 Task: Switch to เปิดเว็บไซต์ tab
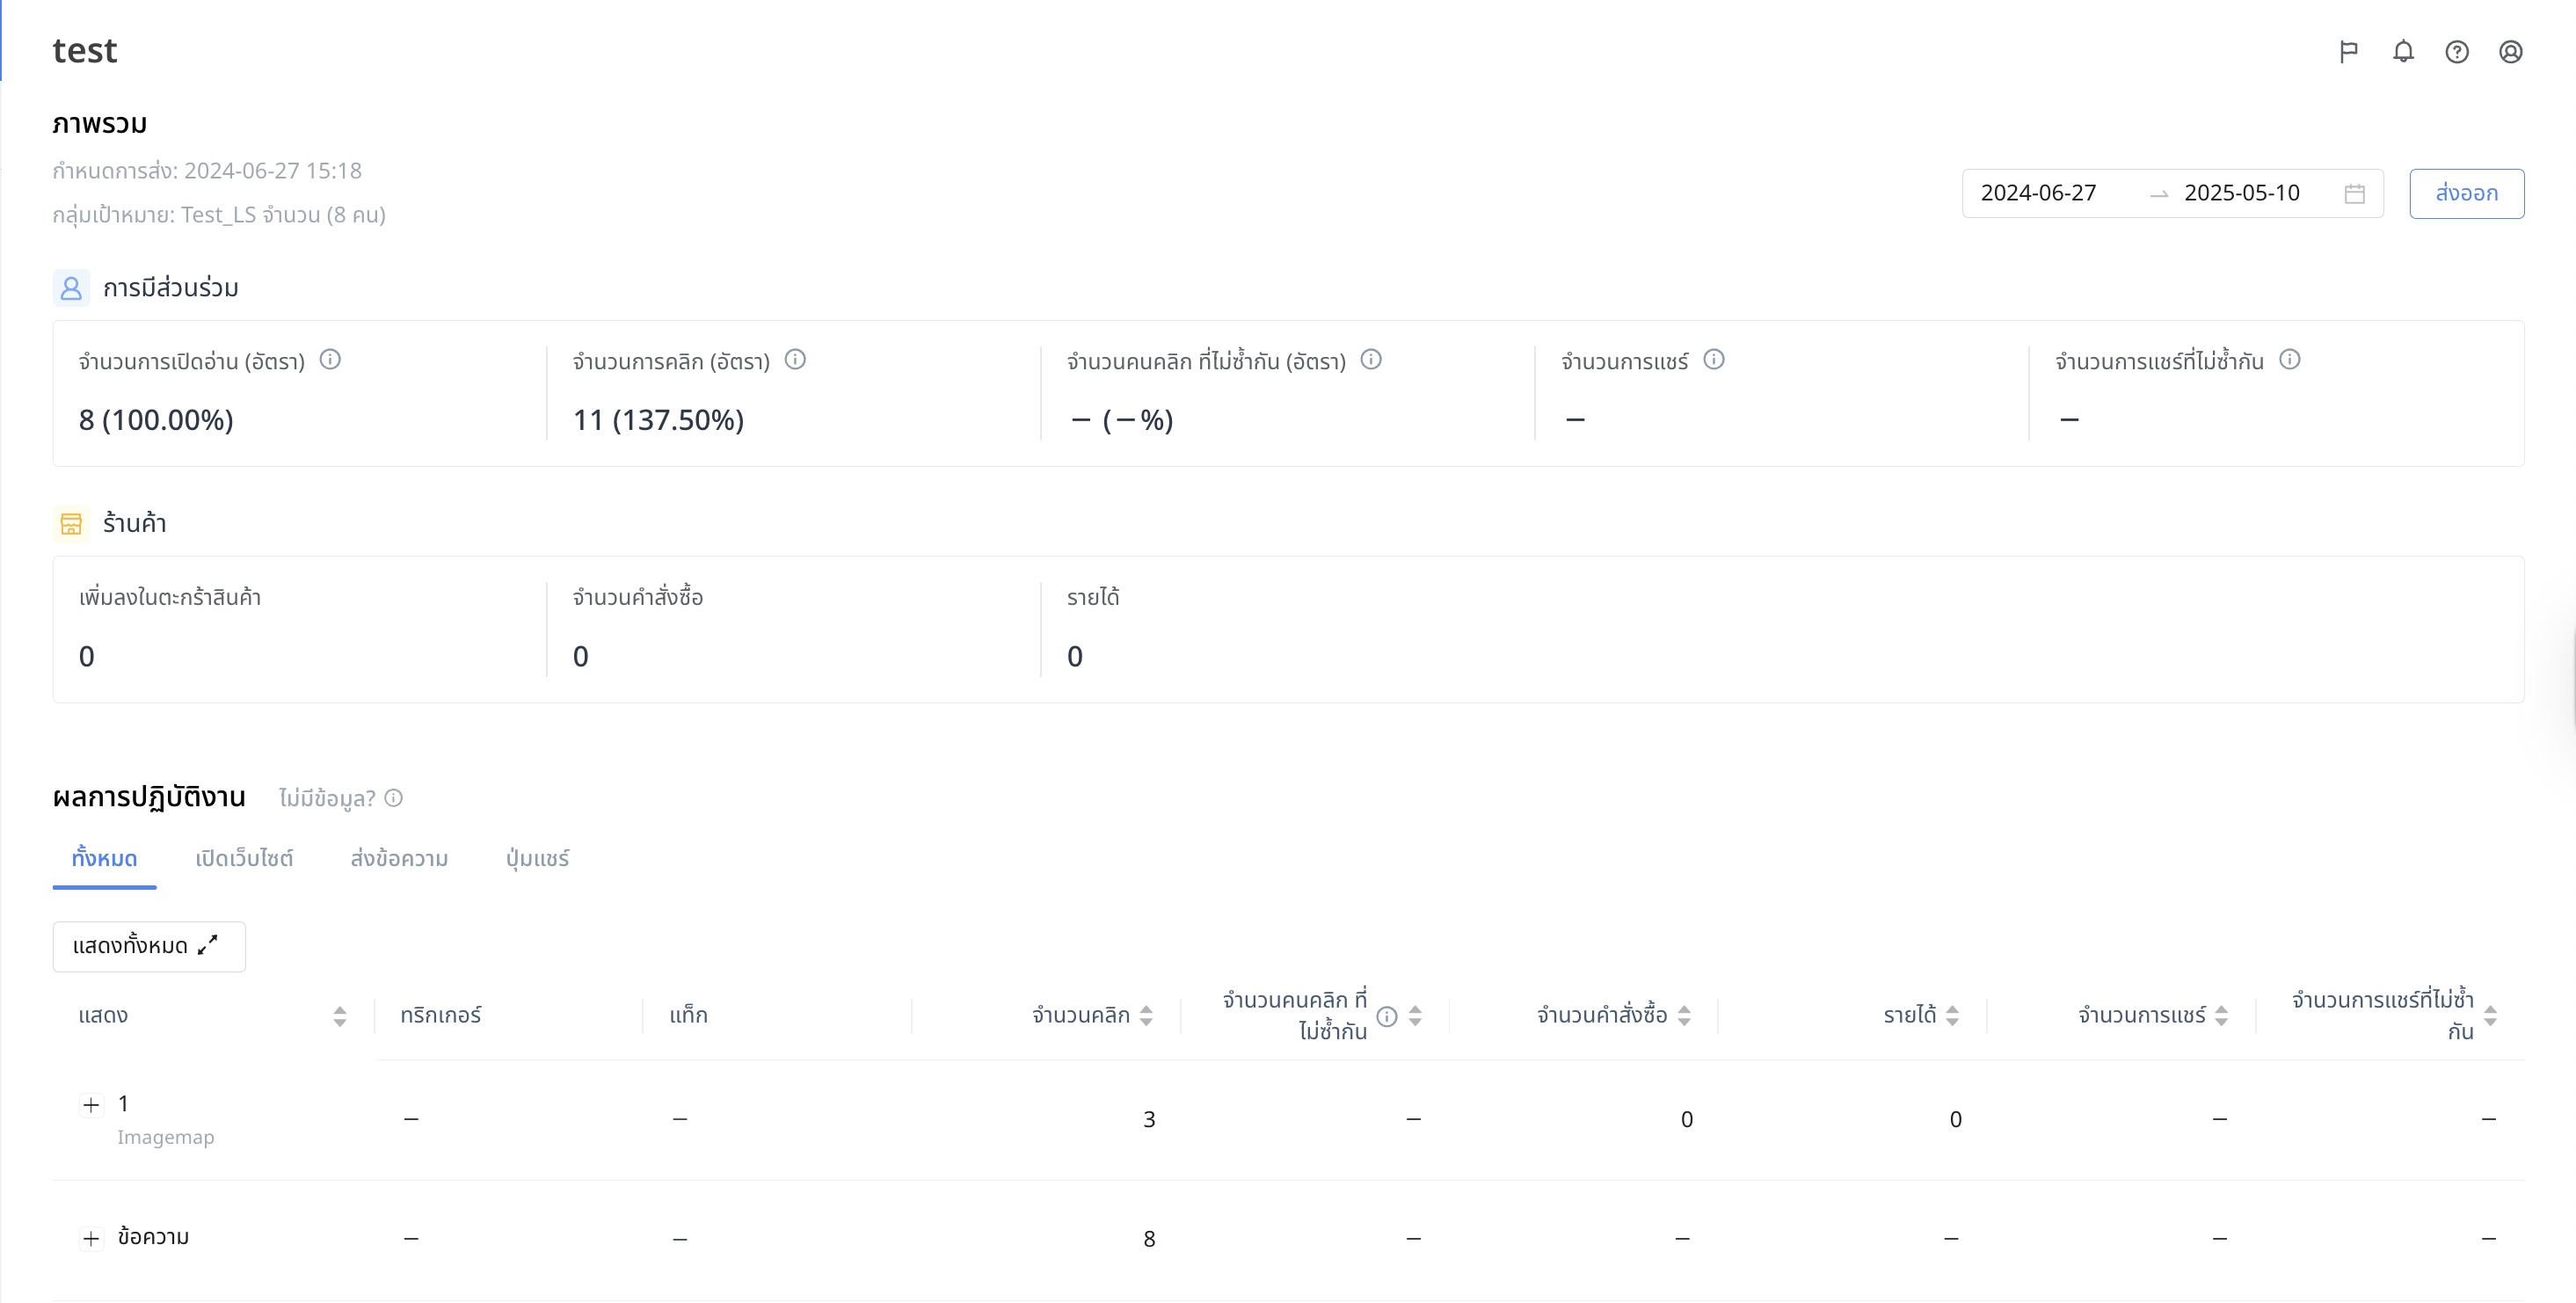click(x=244, y=859)
